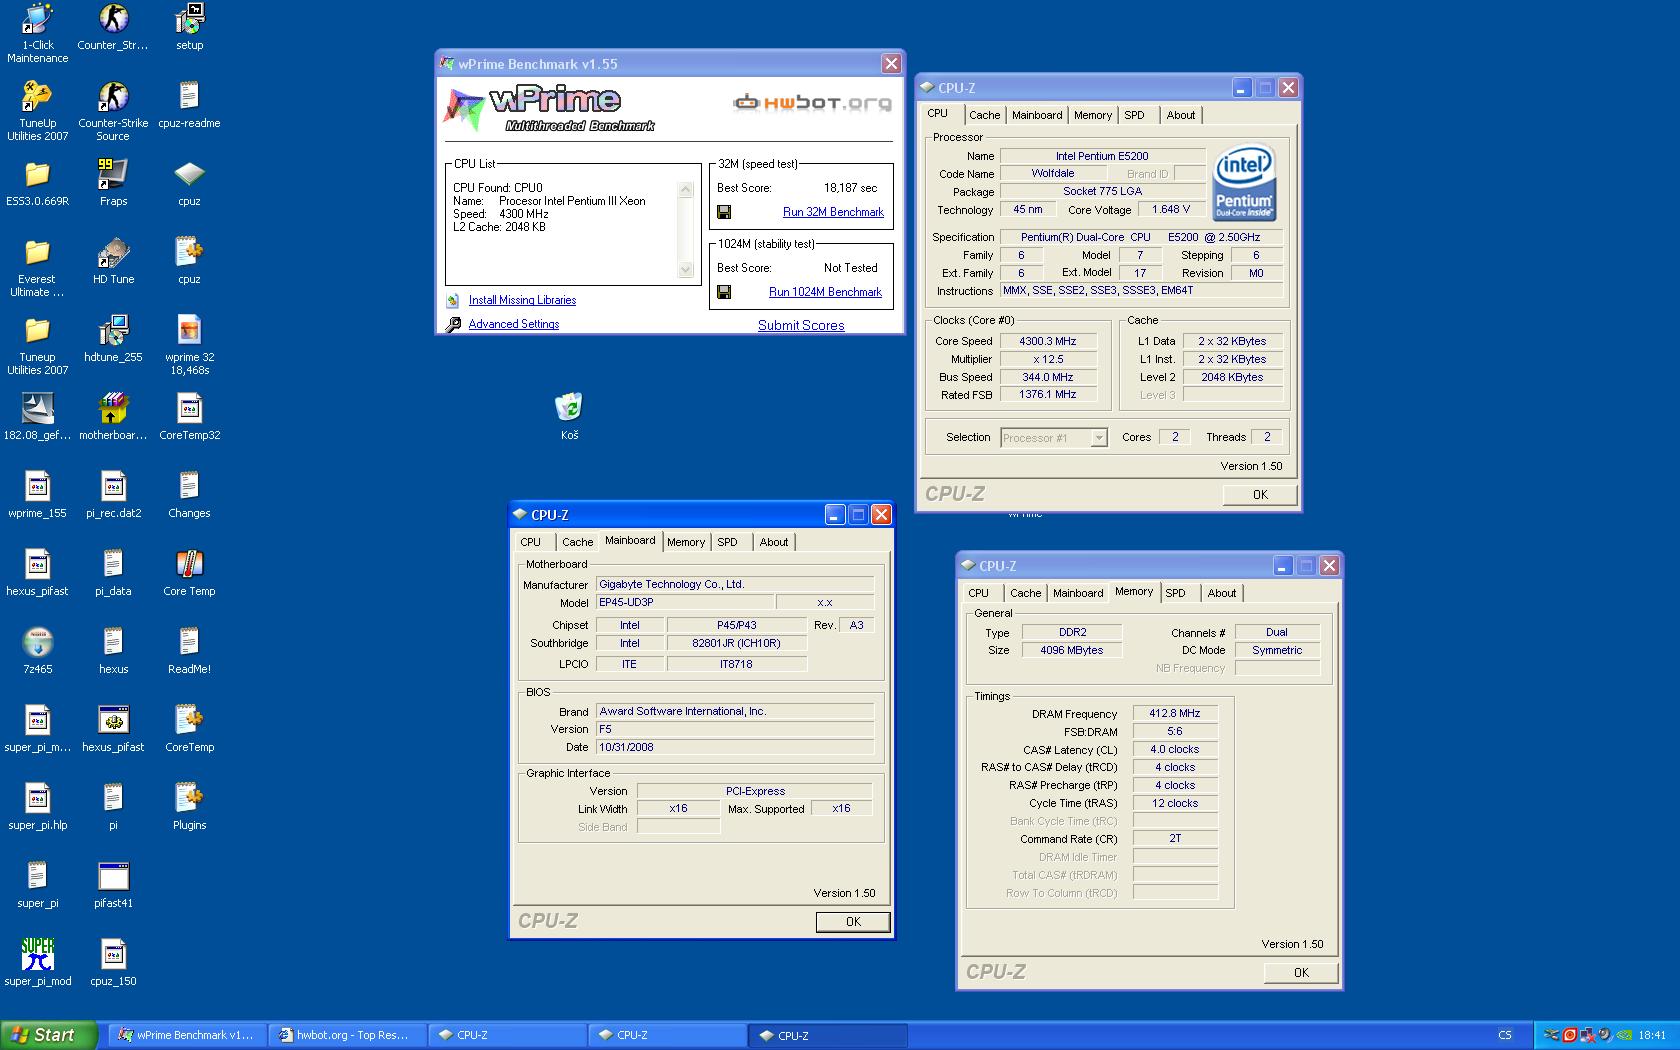Switch to Cache tab in top-right CPU-Z window
This screenshot has height=1050, width=1680.
[x=984, y=115]
